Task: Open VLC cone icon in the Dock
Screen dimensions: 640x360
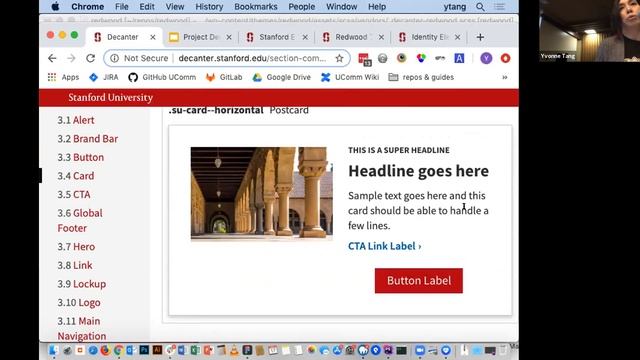Action: pos(234,350)
